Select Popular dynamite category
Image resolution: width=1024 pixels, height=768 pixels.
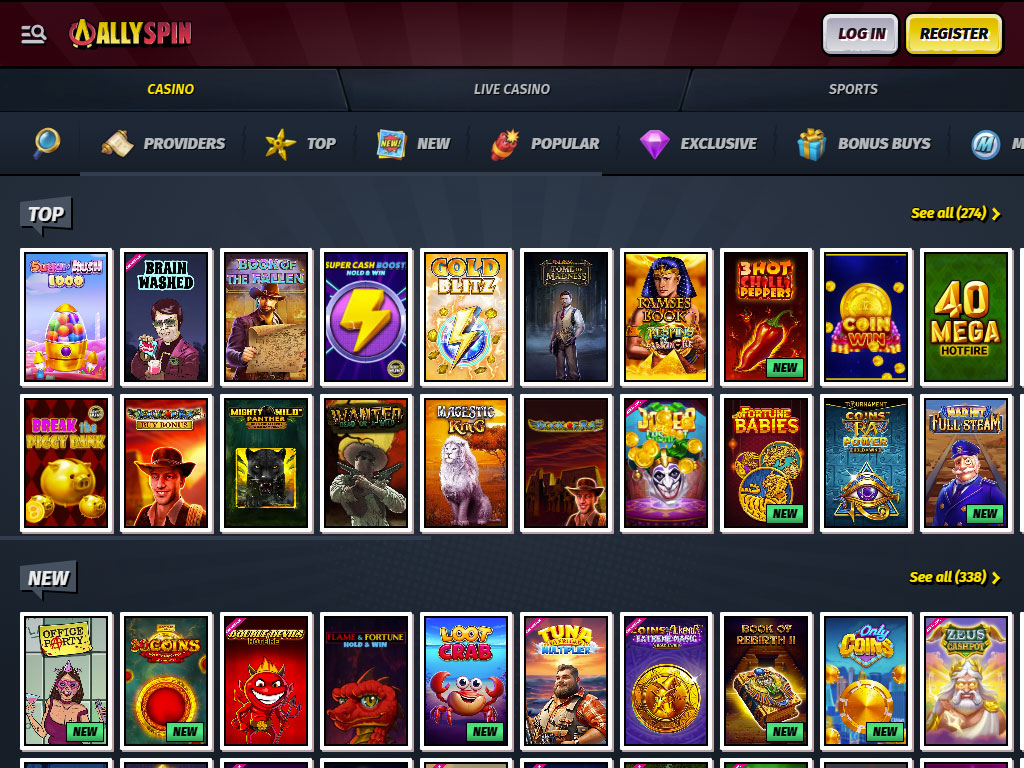point(545,144)
